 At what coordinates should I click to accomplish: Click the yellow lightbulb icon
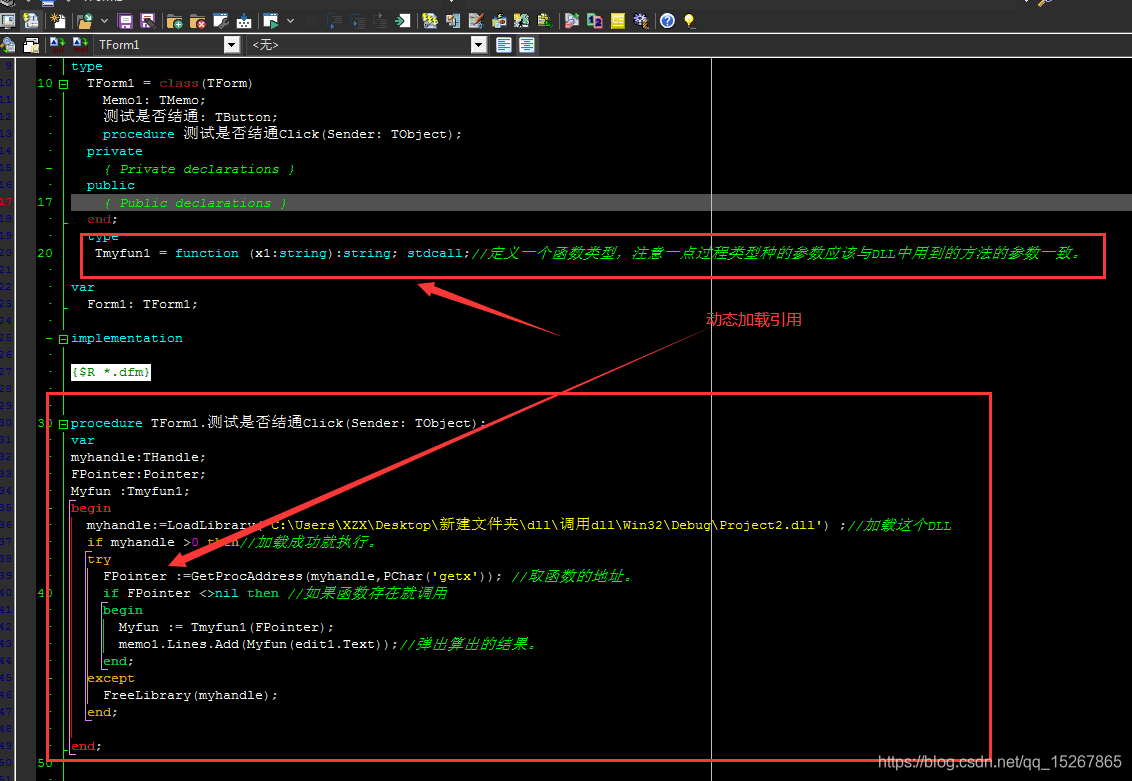689,21
